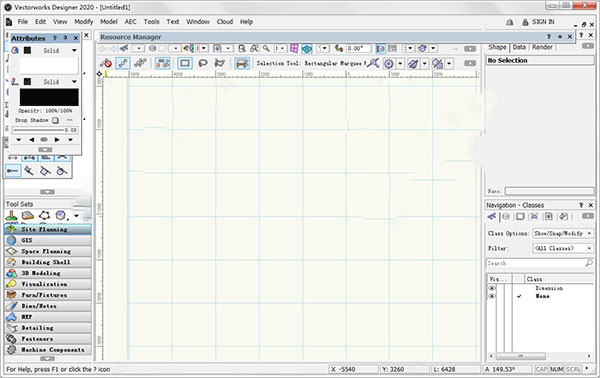Select the Visualization tool set
Viewport: 600px width, 378px height.
[x=48, y=284]
